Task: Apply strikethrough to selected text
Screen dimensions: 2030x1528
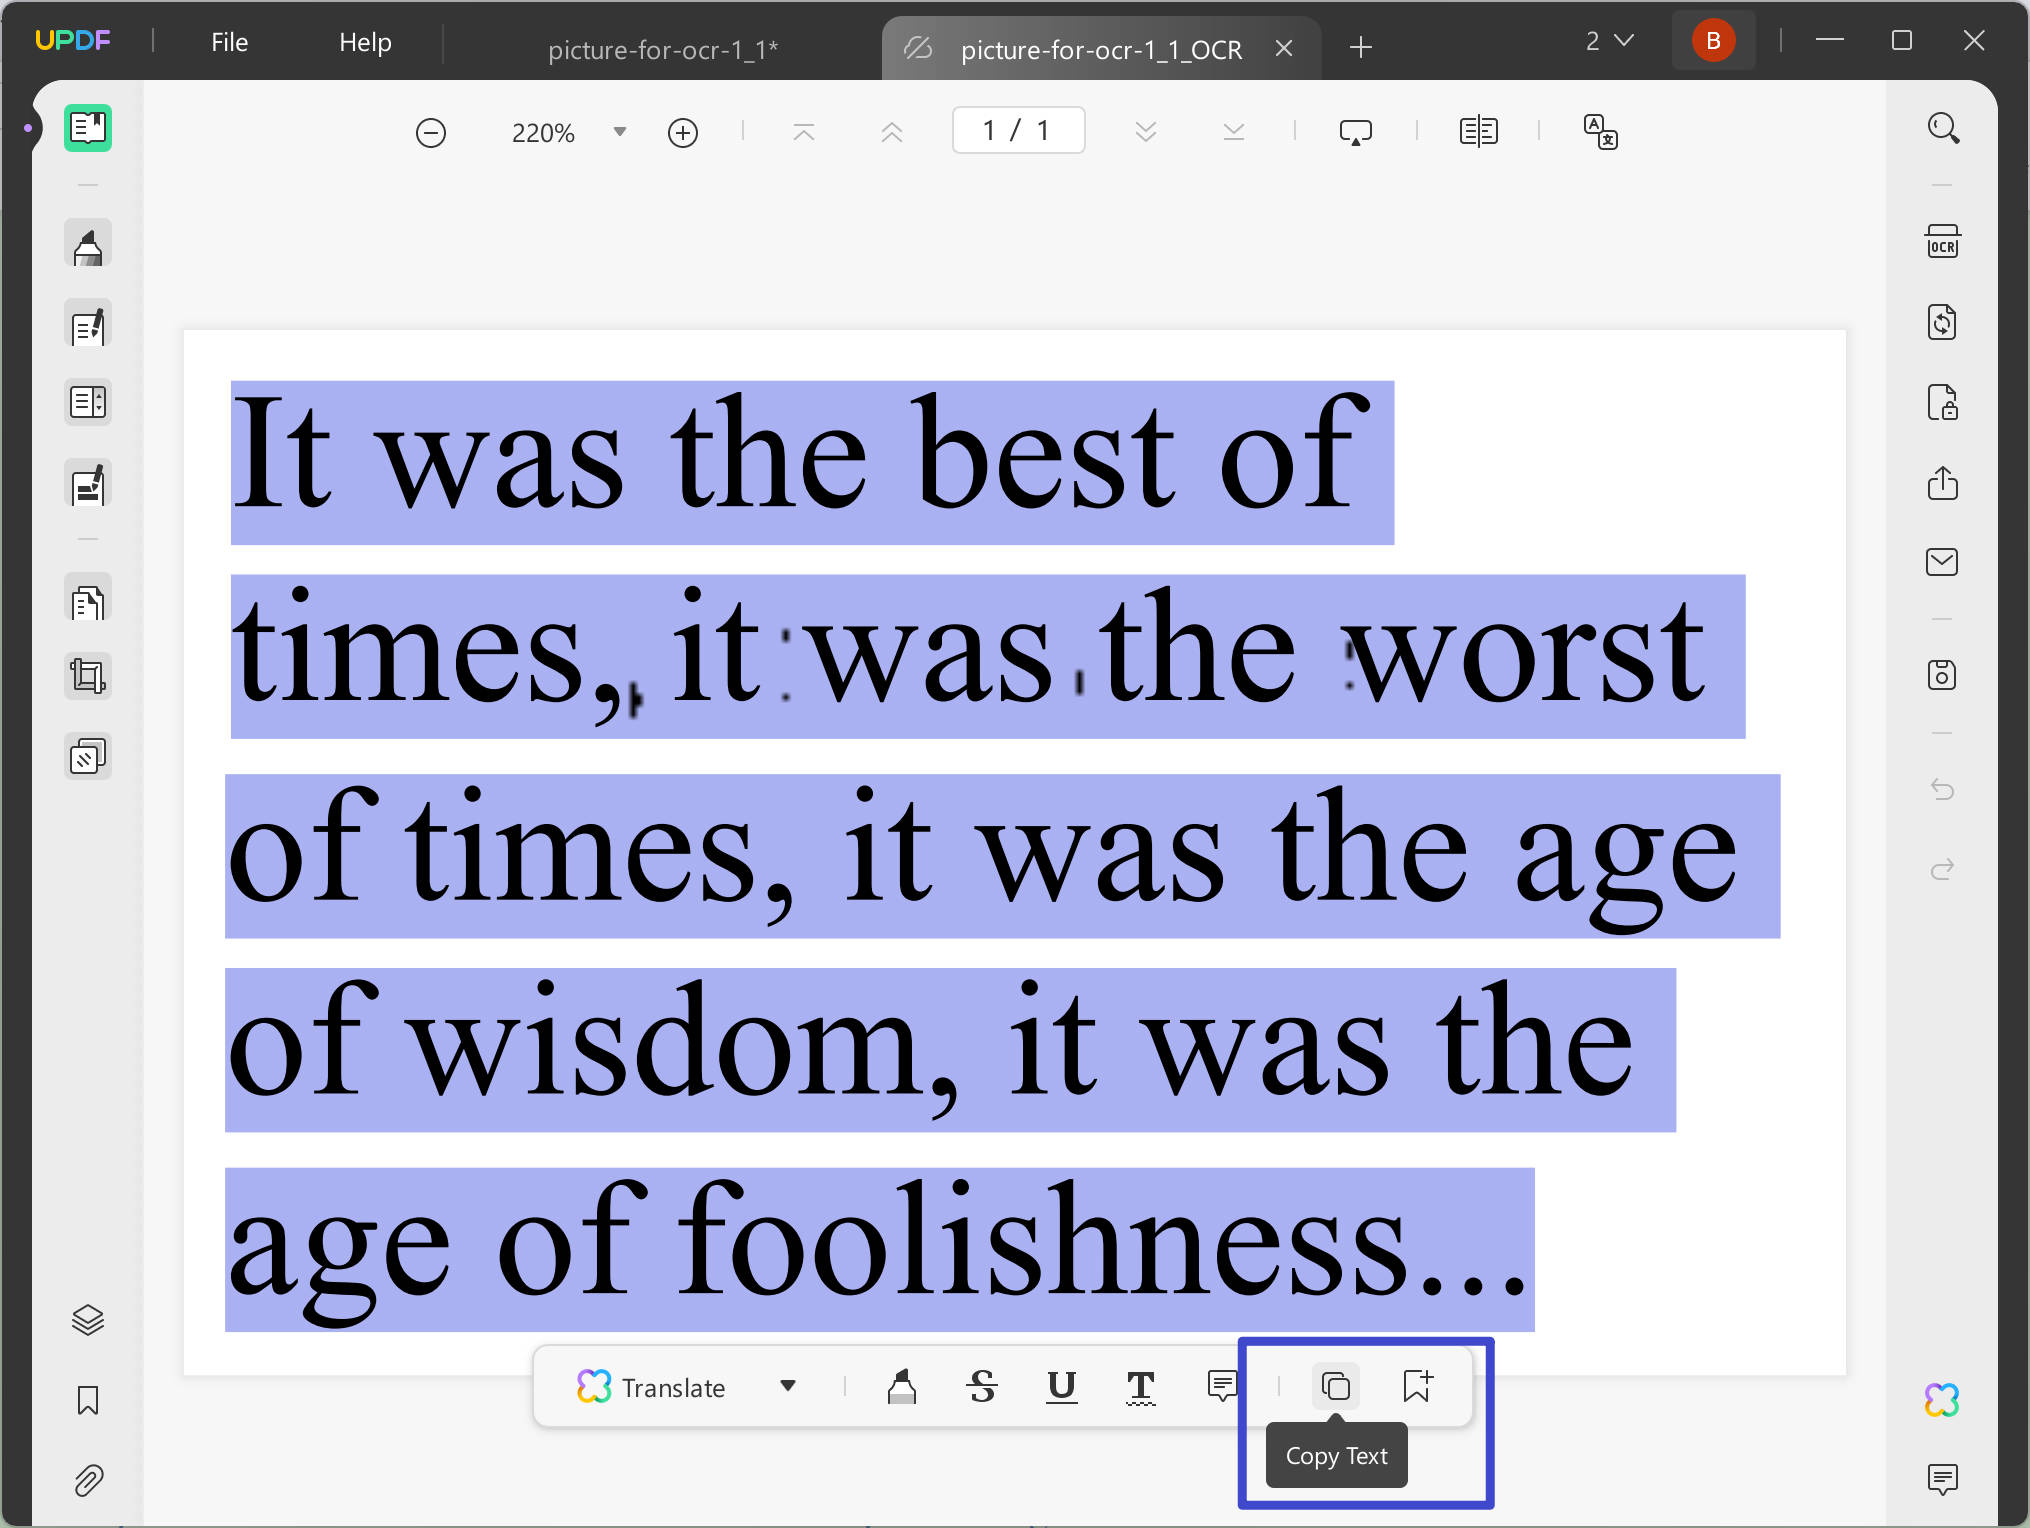Action: point(982,1387)
